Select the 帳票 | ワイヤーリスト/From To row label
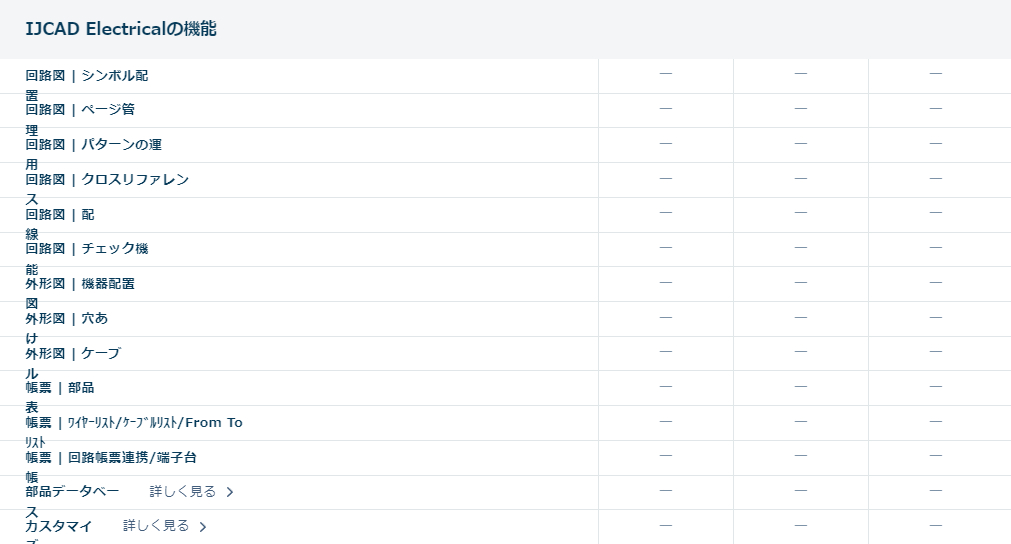Image resolution: width=1011 pixels, height=544 pixels. click(x=134, y=423)
